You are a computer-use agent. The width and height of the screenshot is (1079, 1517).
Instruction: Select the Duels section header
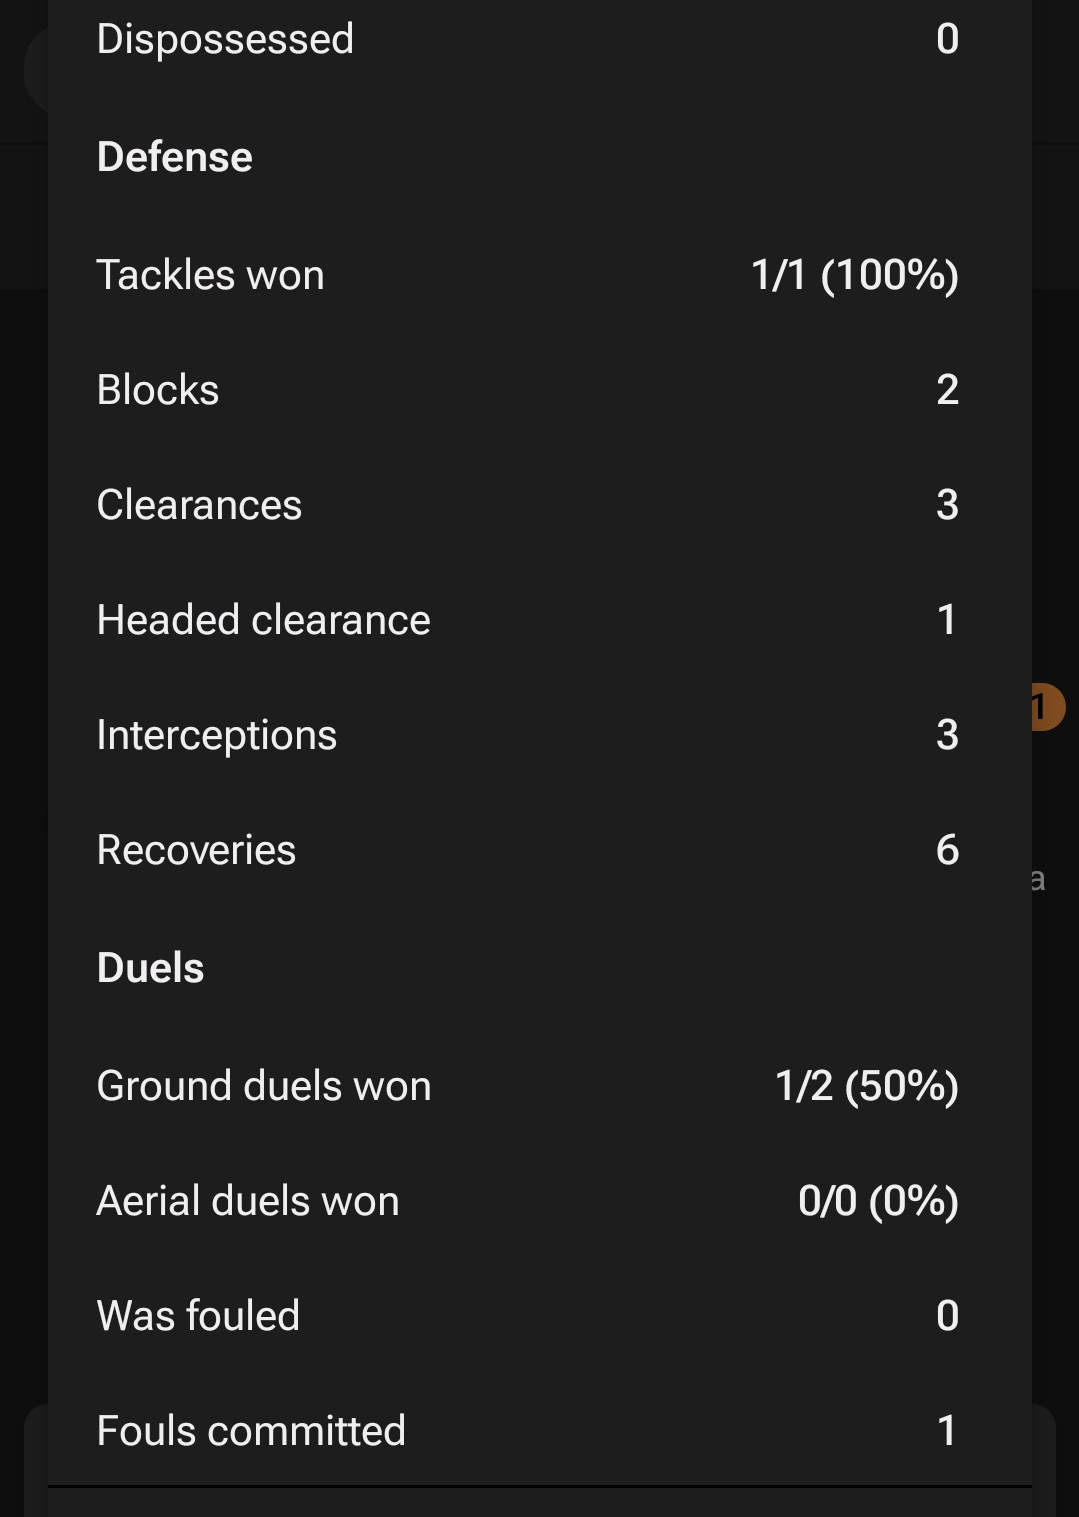151,968
